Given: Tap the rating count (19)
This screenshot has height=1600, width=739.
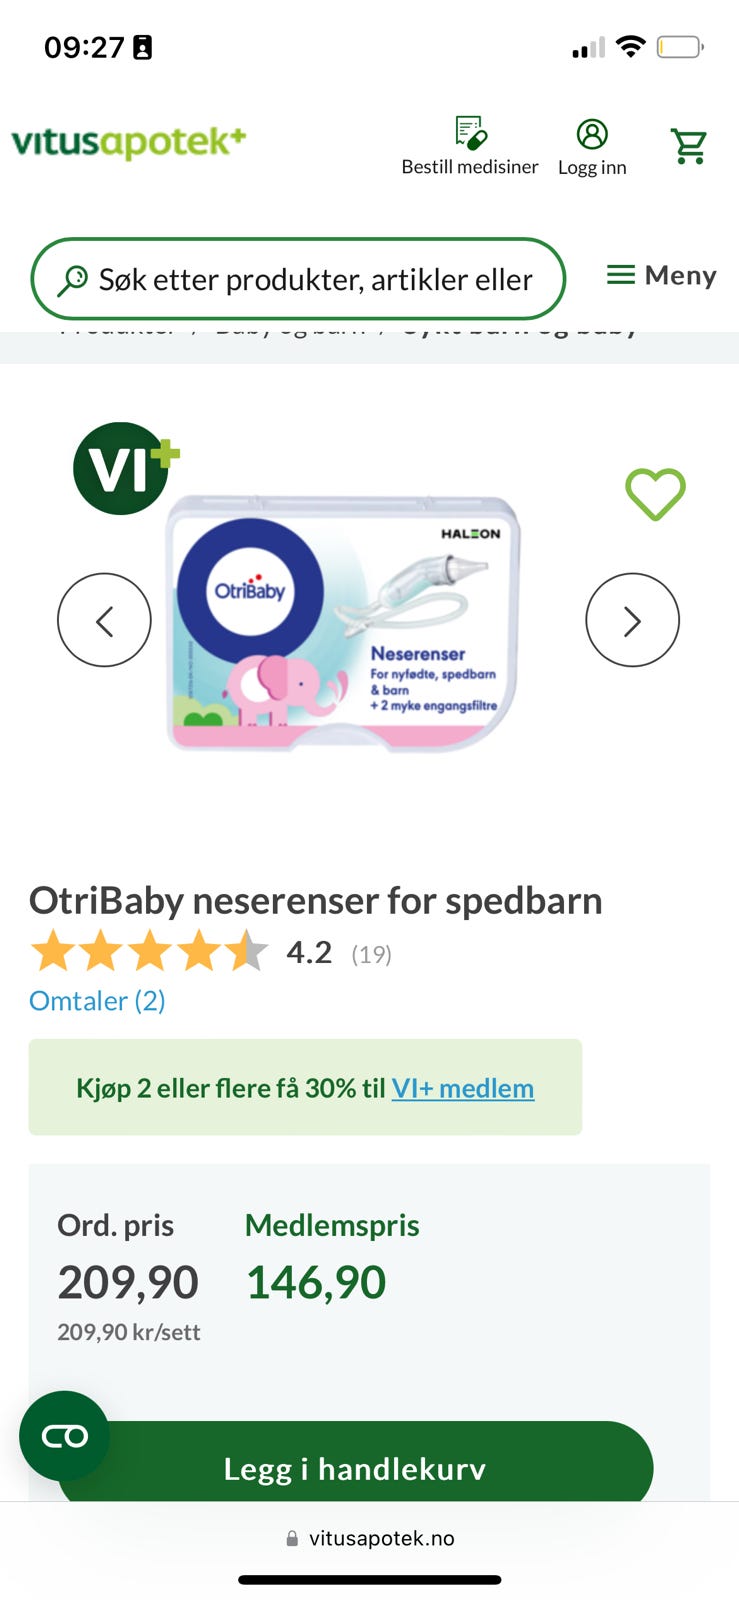Looking at the screenshot, I should pos(371,954).
